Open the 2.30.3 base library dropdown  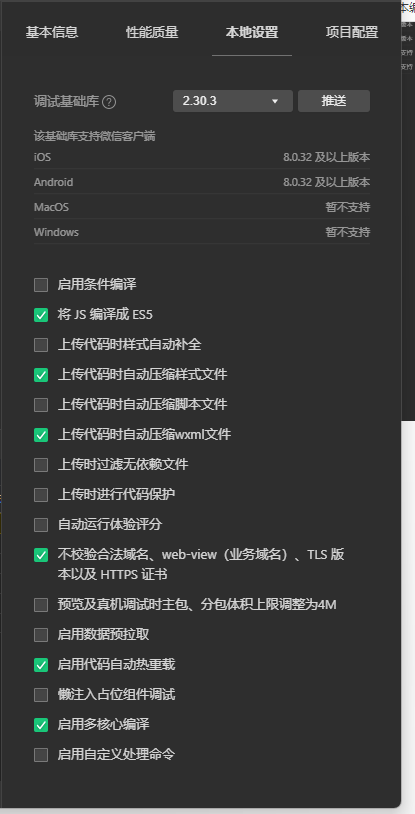[x=233, y=101]
